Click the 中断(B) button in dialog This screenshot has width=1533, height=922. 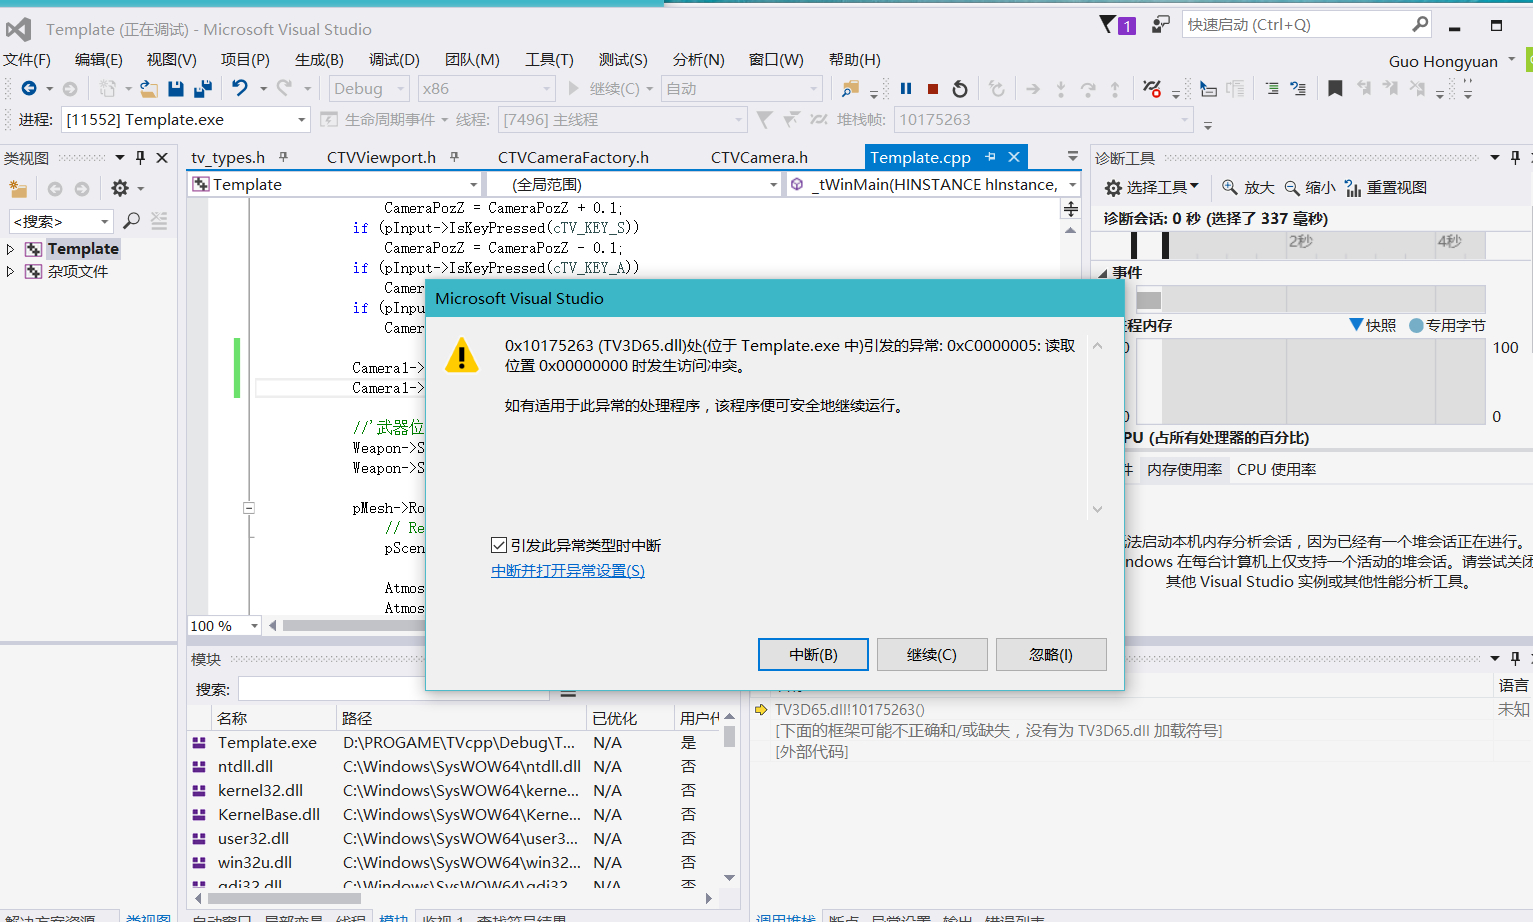(x=813, y=655)
